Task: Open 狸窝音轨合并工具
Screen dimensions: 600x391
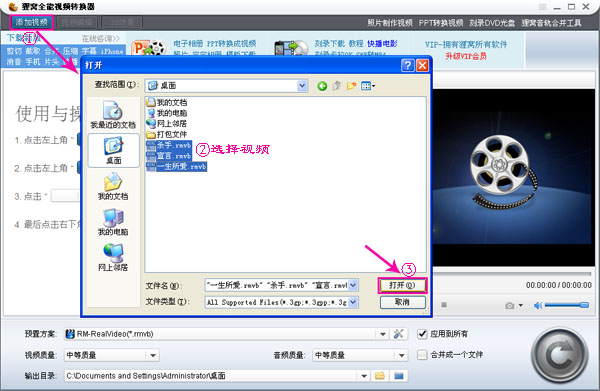Action: point(551,23)
